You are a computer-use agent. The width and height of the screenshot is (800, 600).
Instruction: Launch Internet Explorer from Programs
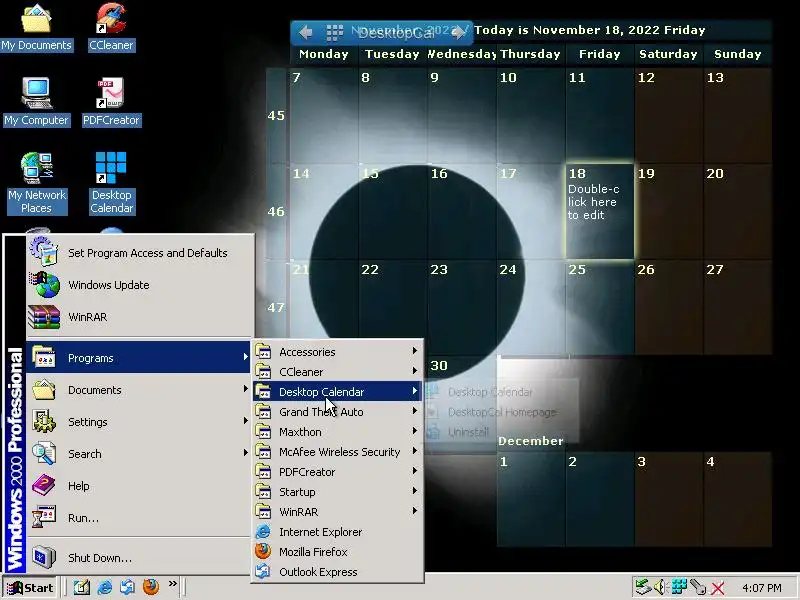tap(338, 532)
